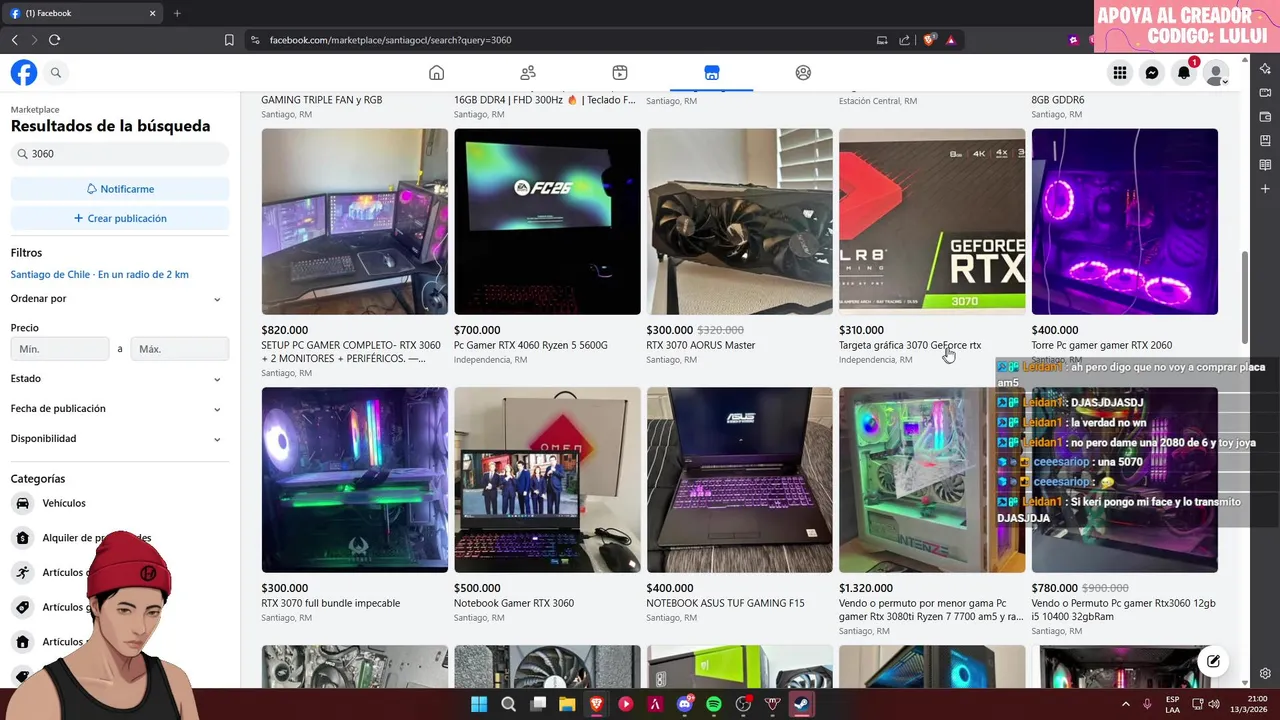Open the GeForce RTX 3070 box photo
The height and width of the screenshot is (720, 1280).
click(932, 221)
